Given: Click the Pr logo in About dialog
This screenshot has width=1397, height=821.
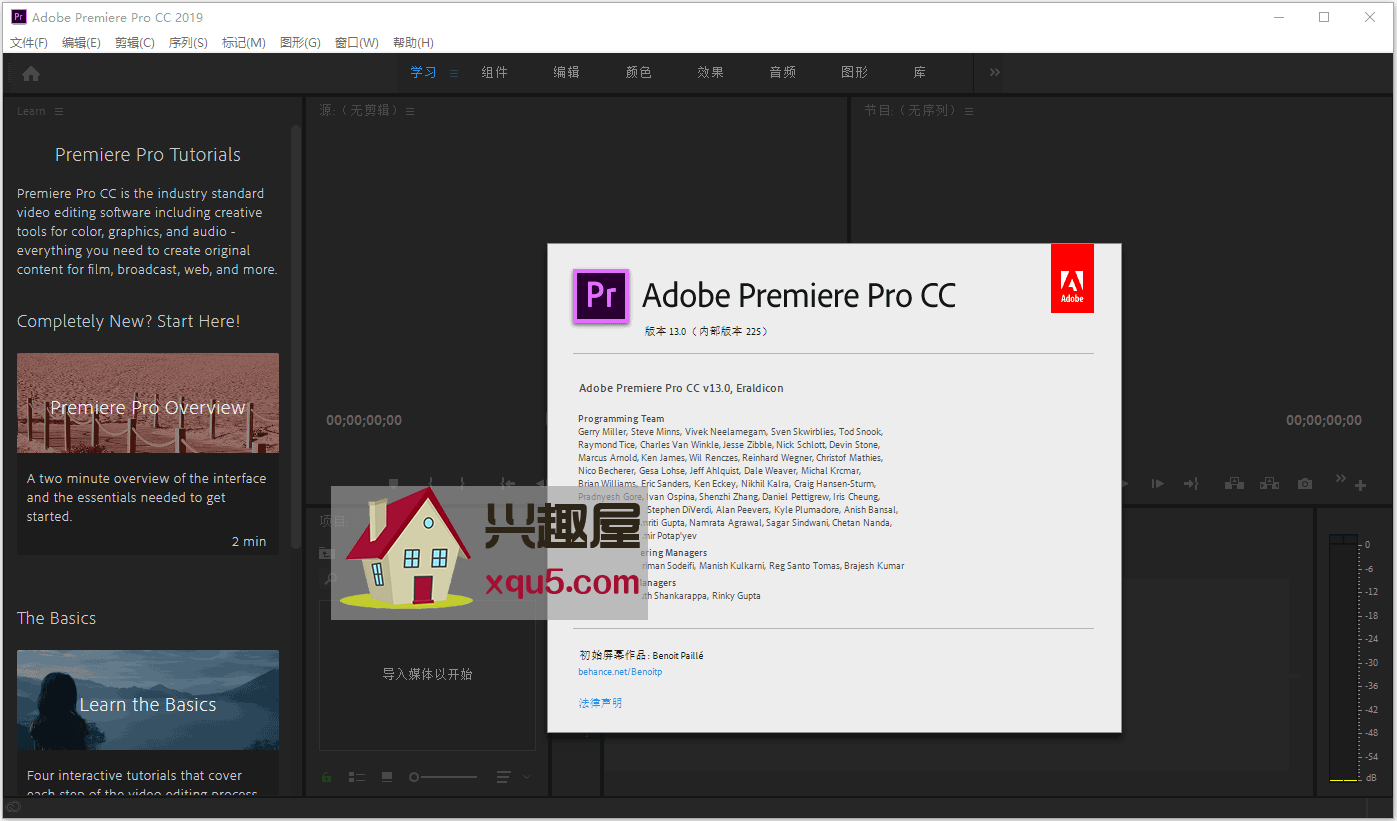Looking at the screenshot, I should 601,296.
